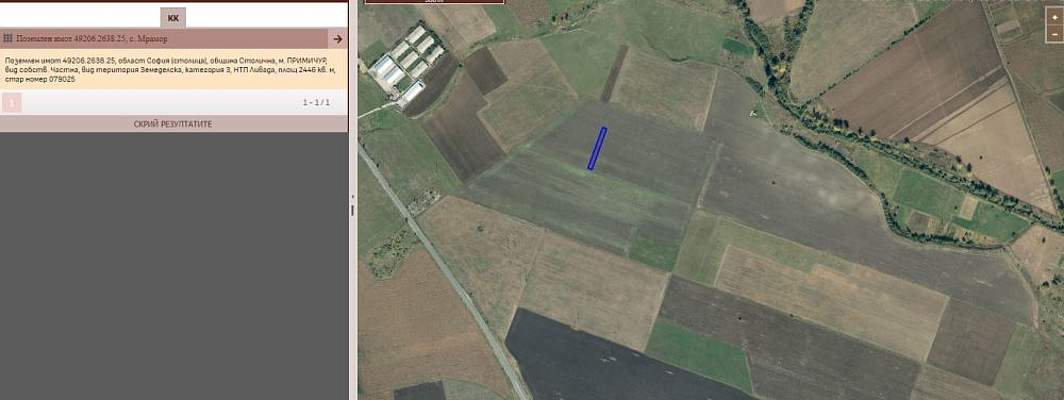This screenshot has width=1064, height=400.
Task: Zoom out the map with minus button
Action: (1055, 33)
